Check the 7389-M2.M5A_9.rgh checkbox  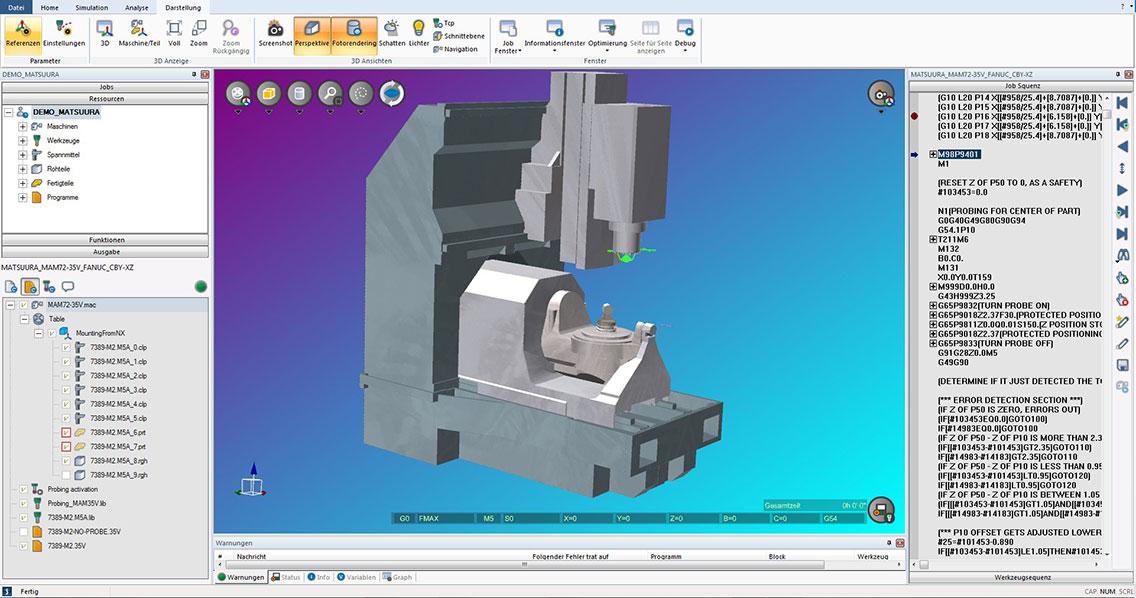pyautogui.click(x=66, y=475)
